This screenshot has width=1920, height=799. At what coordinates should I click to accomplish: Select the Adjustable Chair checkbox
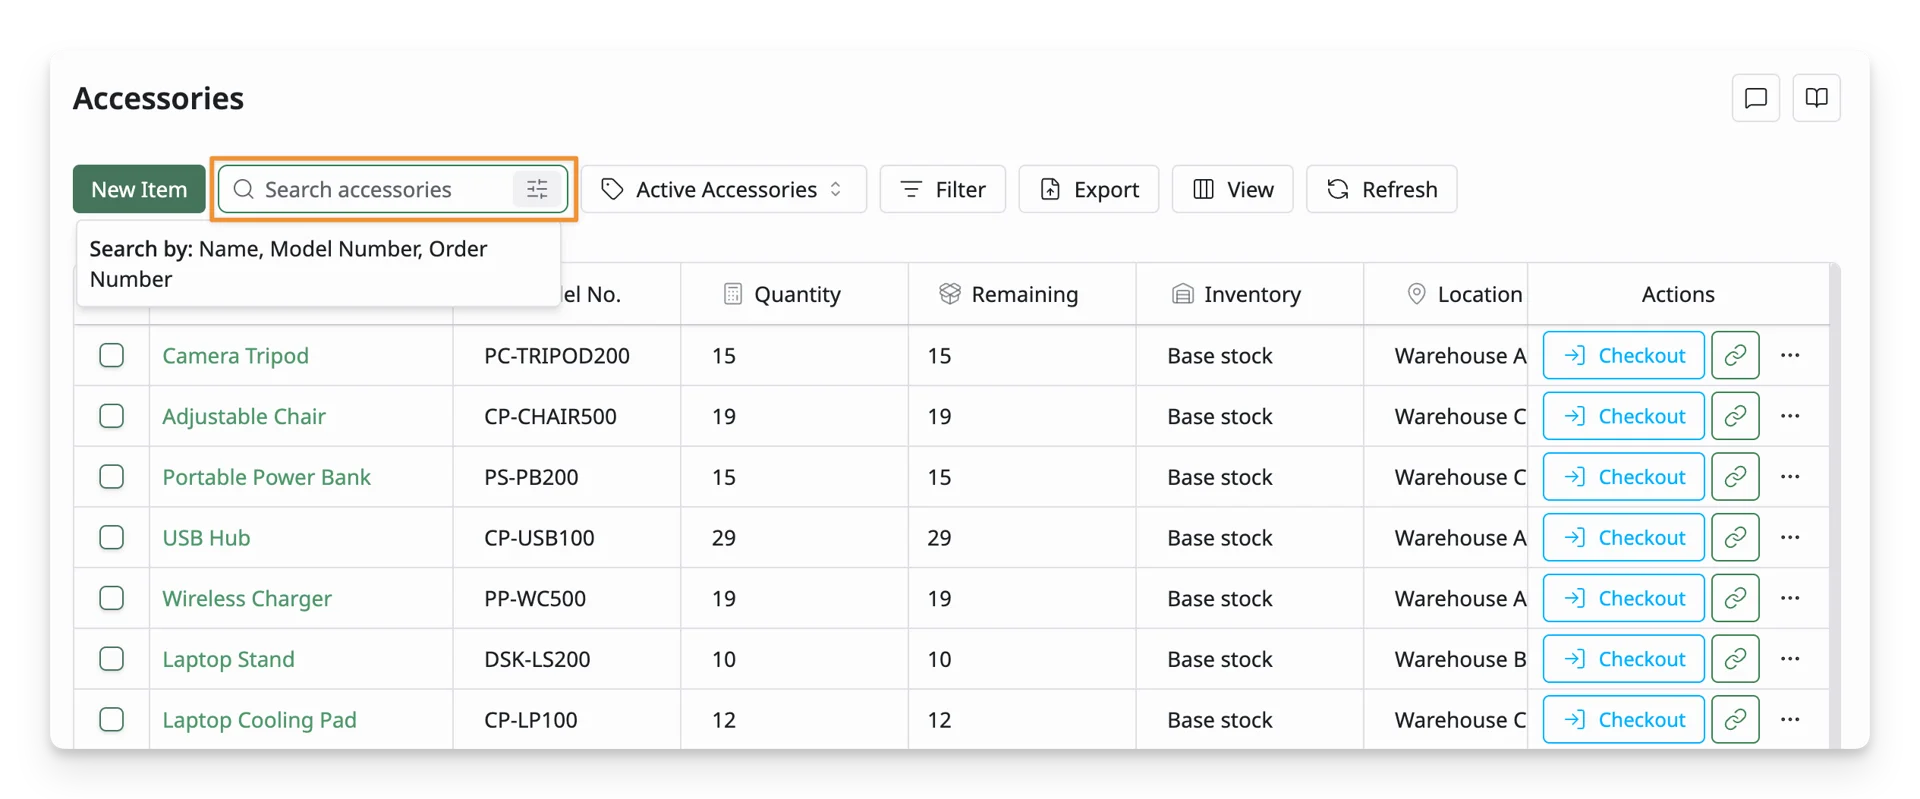112,416
